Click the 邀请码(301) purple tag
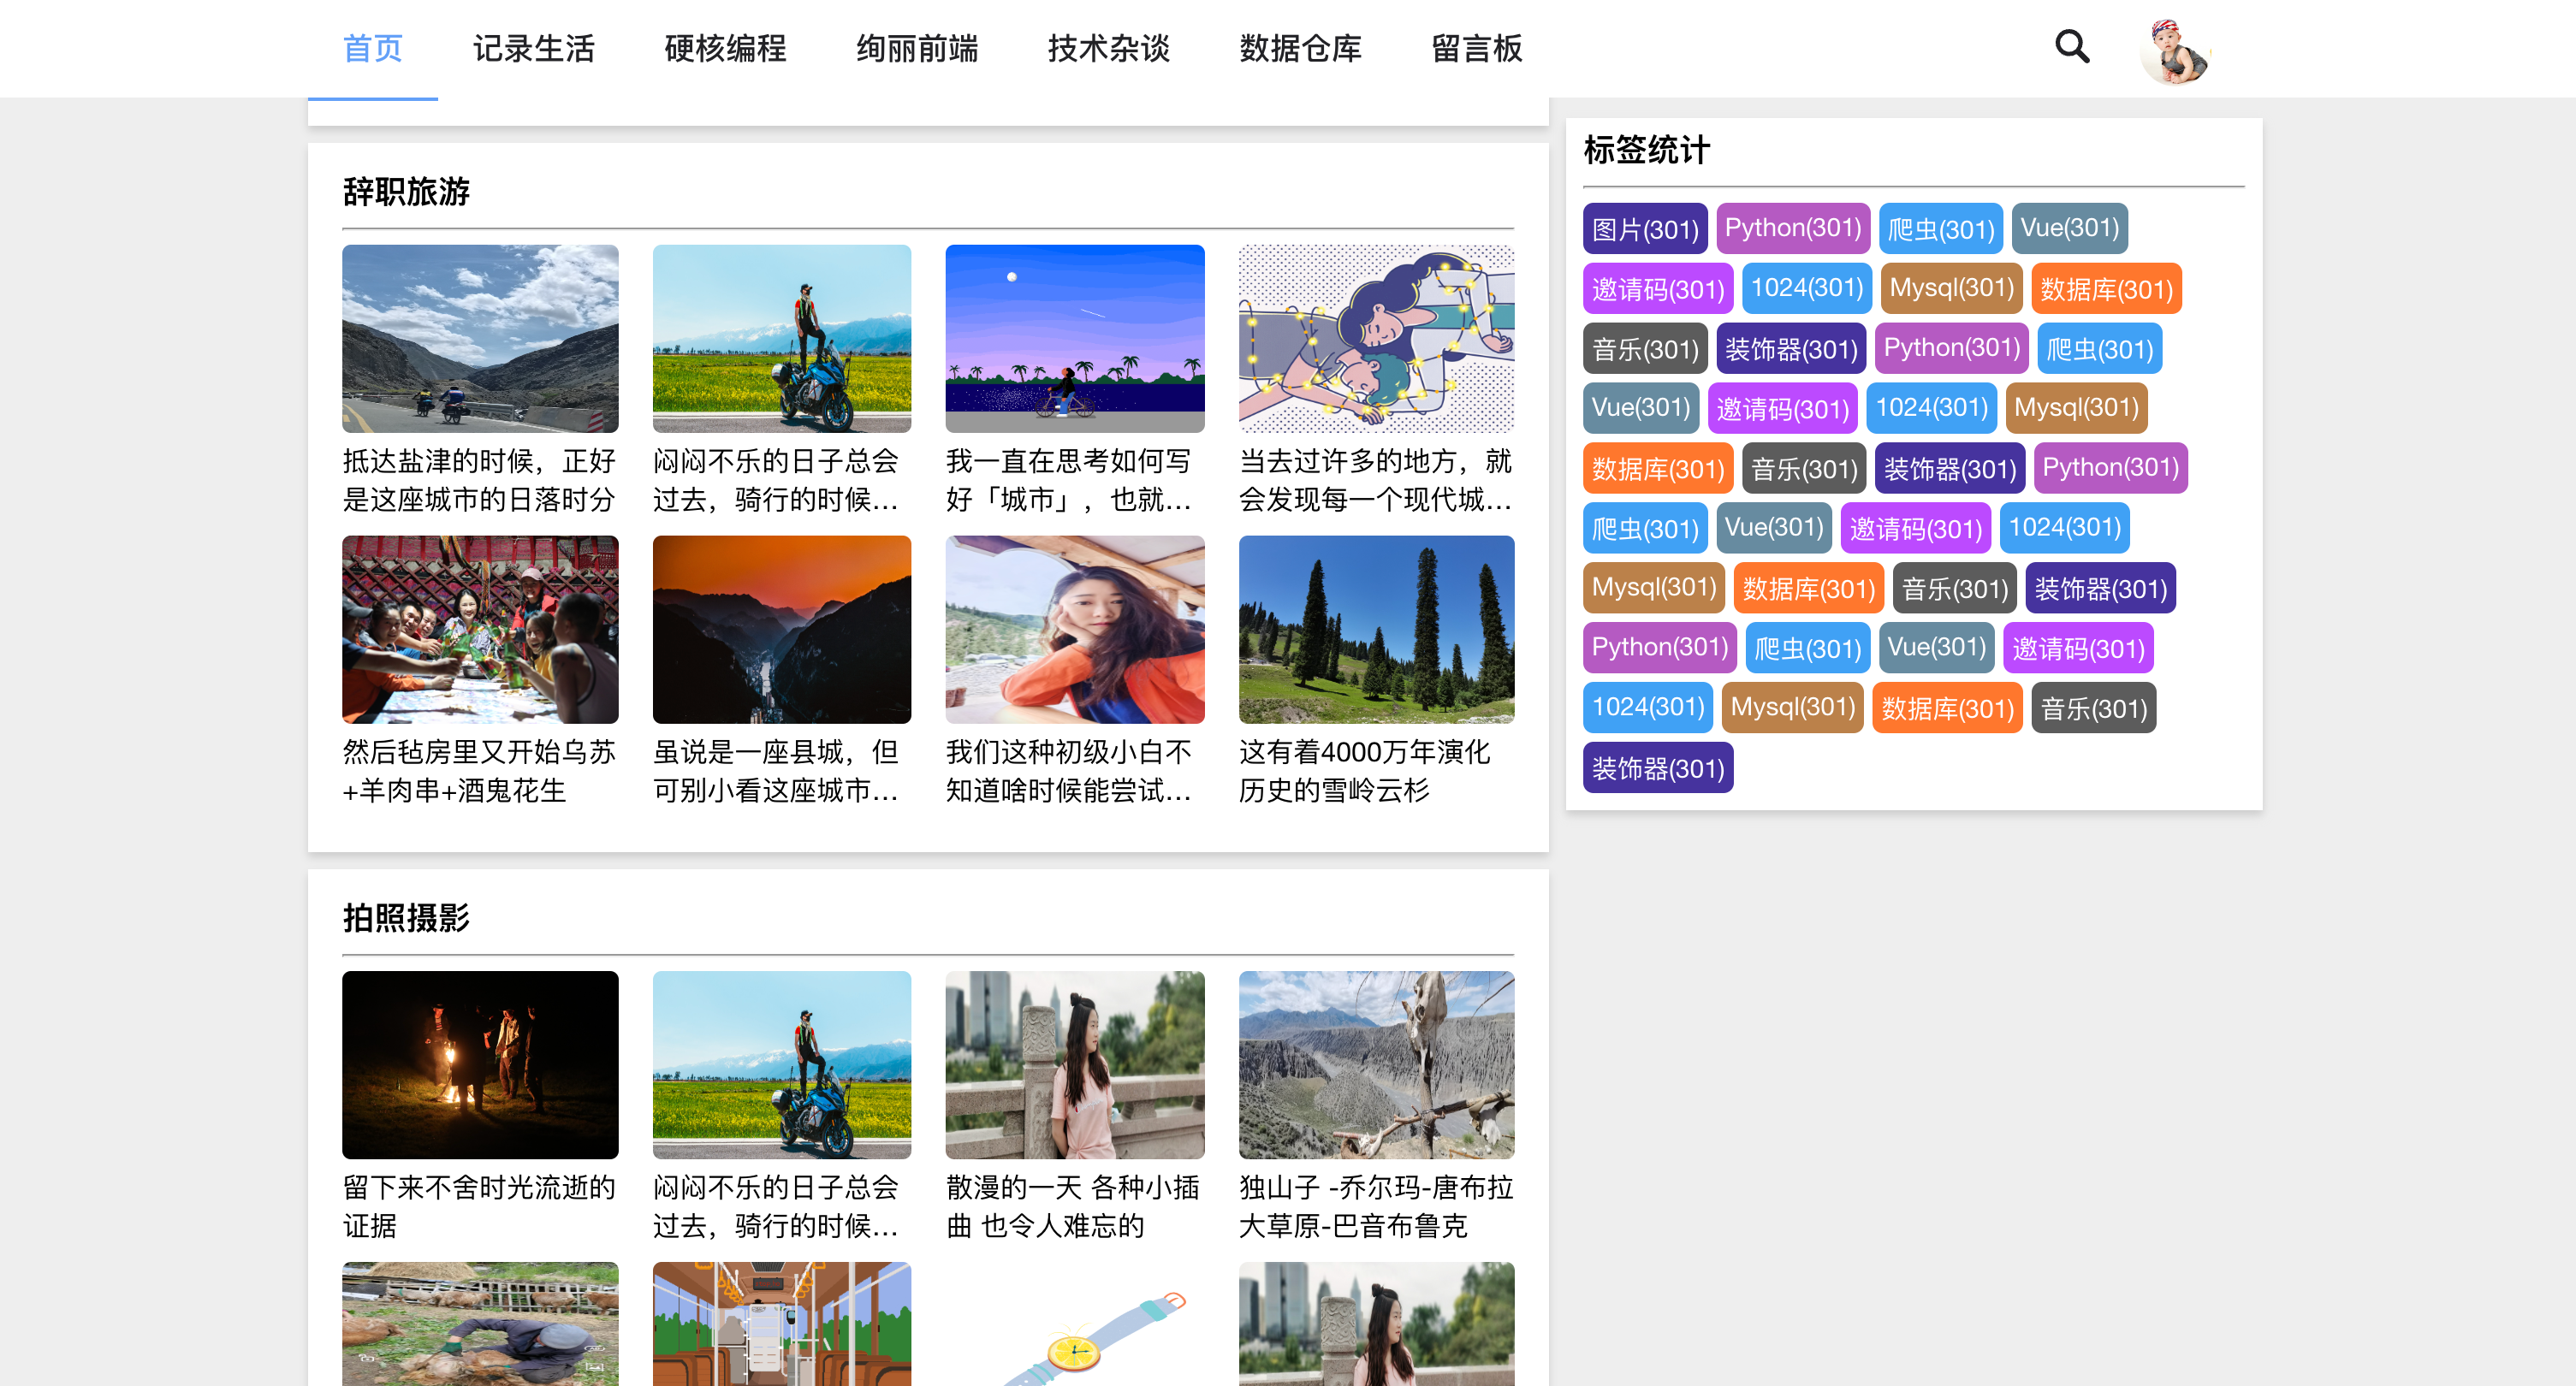2576x1386 pixels. pos(1658,288)
